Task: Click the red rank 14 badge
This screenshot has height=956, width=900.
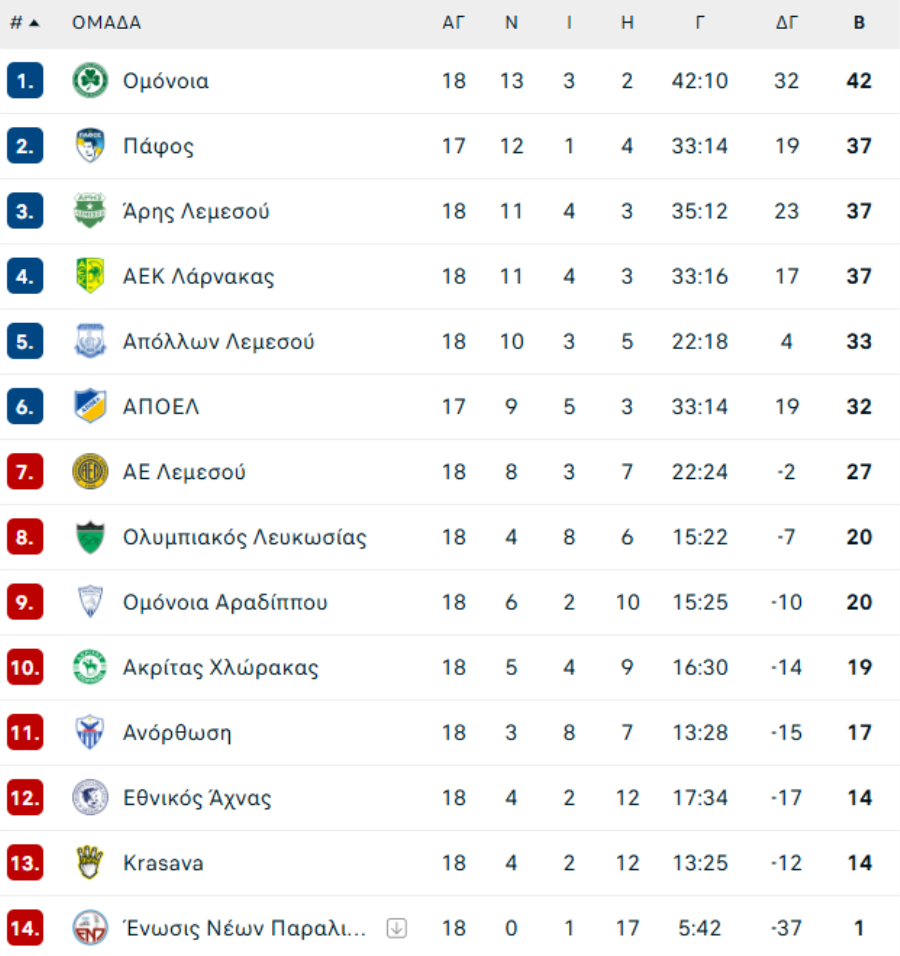Action: tap(24, 928)
